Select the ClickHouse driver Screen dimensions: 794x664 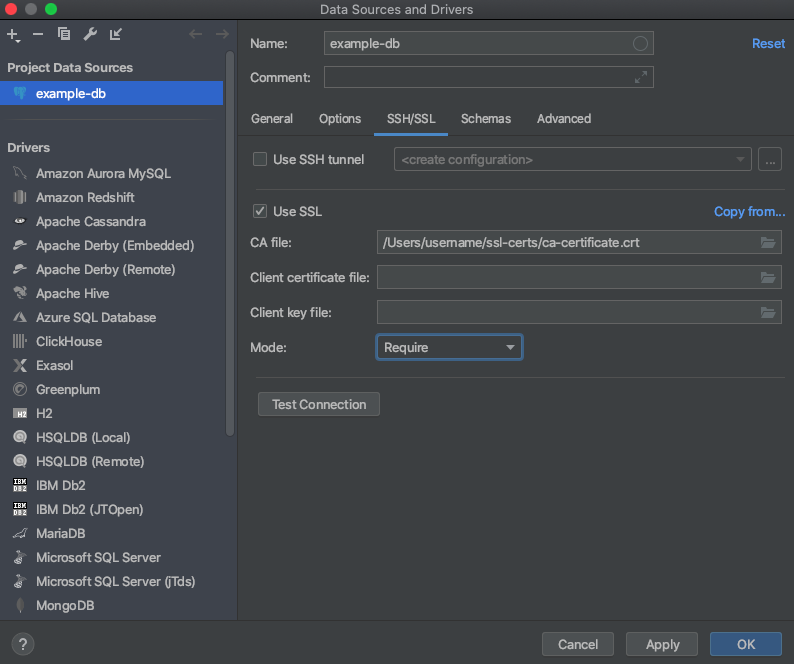111,341
